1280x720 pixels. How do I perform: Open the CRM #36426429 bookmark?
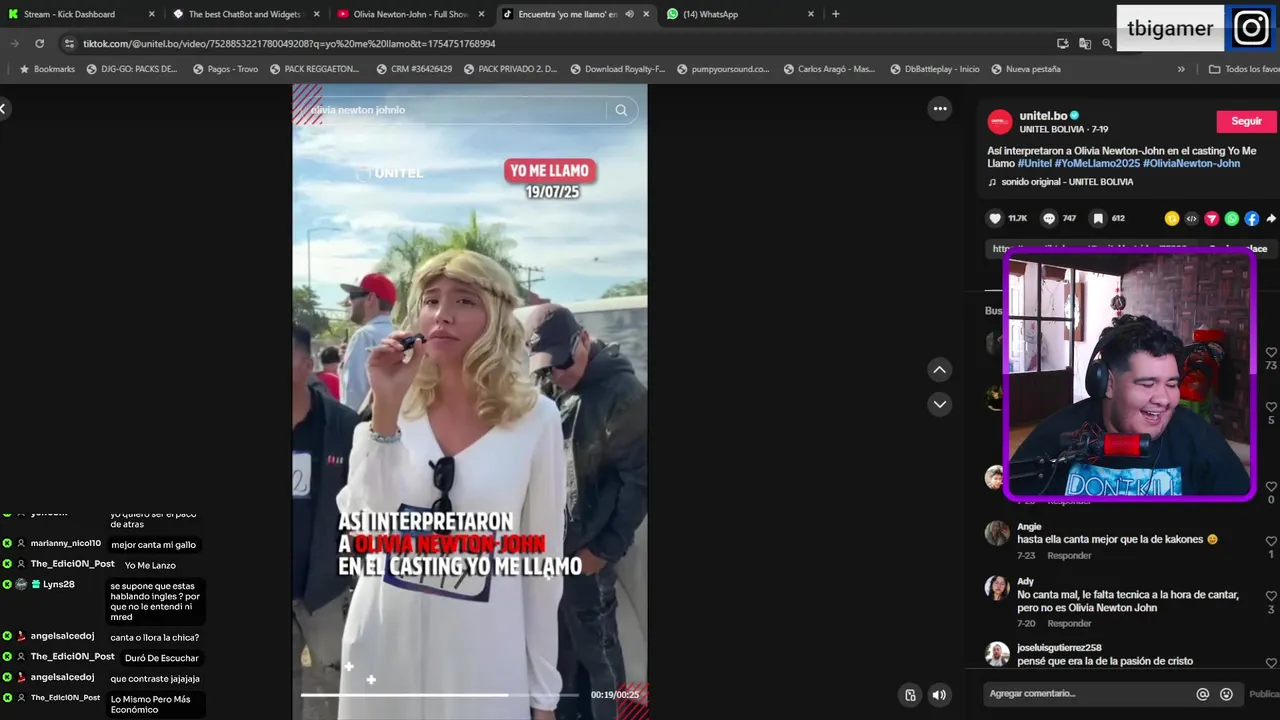pyautogui.click(x=414, y=69)
